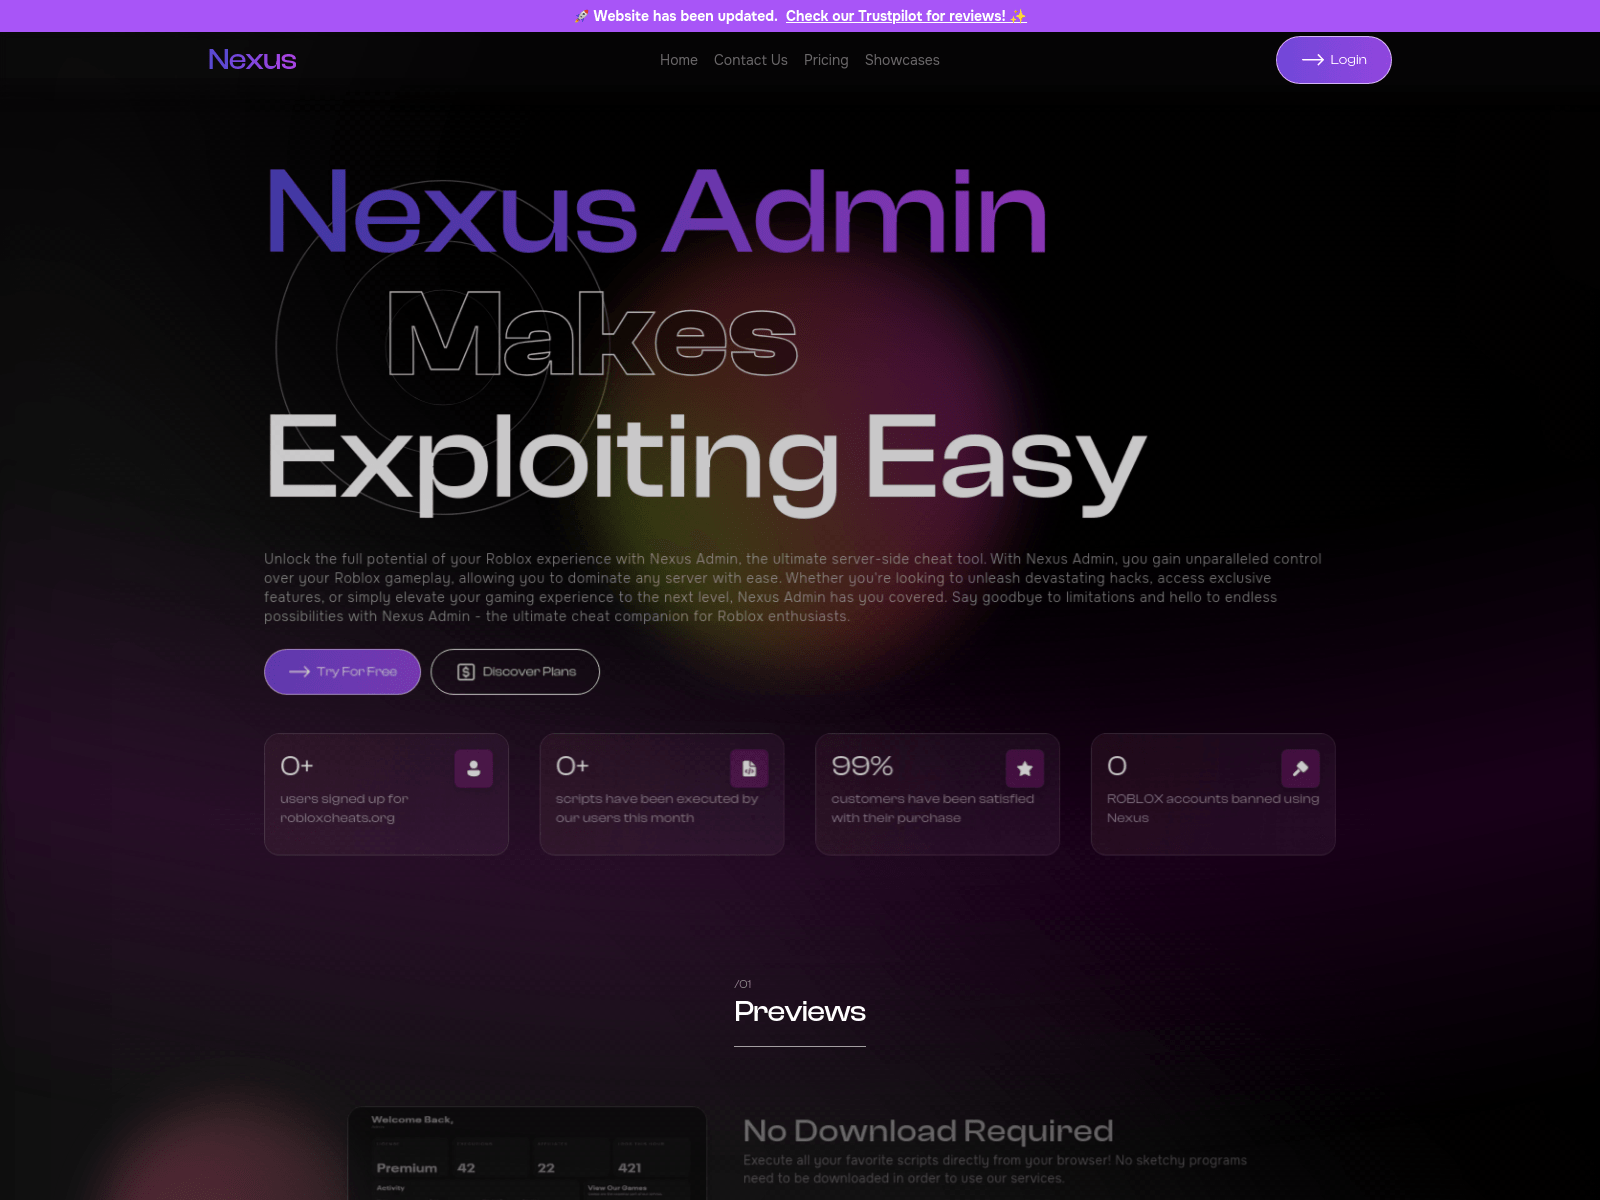
Task: Click the gavel icon on the banned-accounts card
Action: tap(1301, 768)
